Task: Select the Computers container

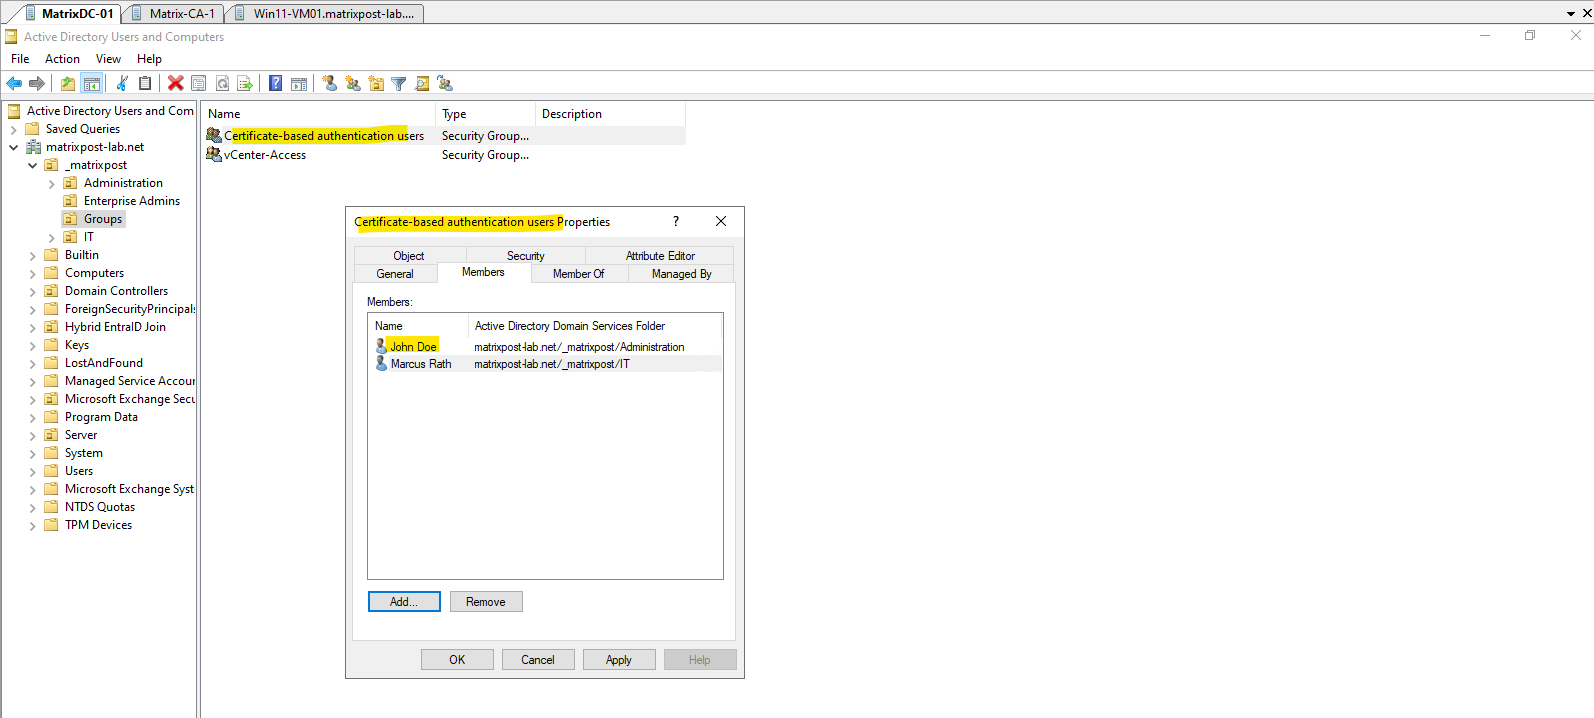Action: pos(94,273)
